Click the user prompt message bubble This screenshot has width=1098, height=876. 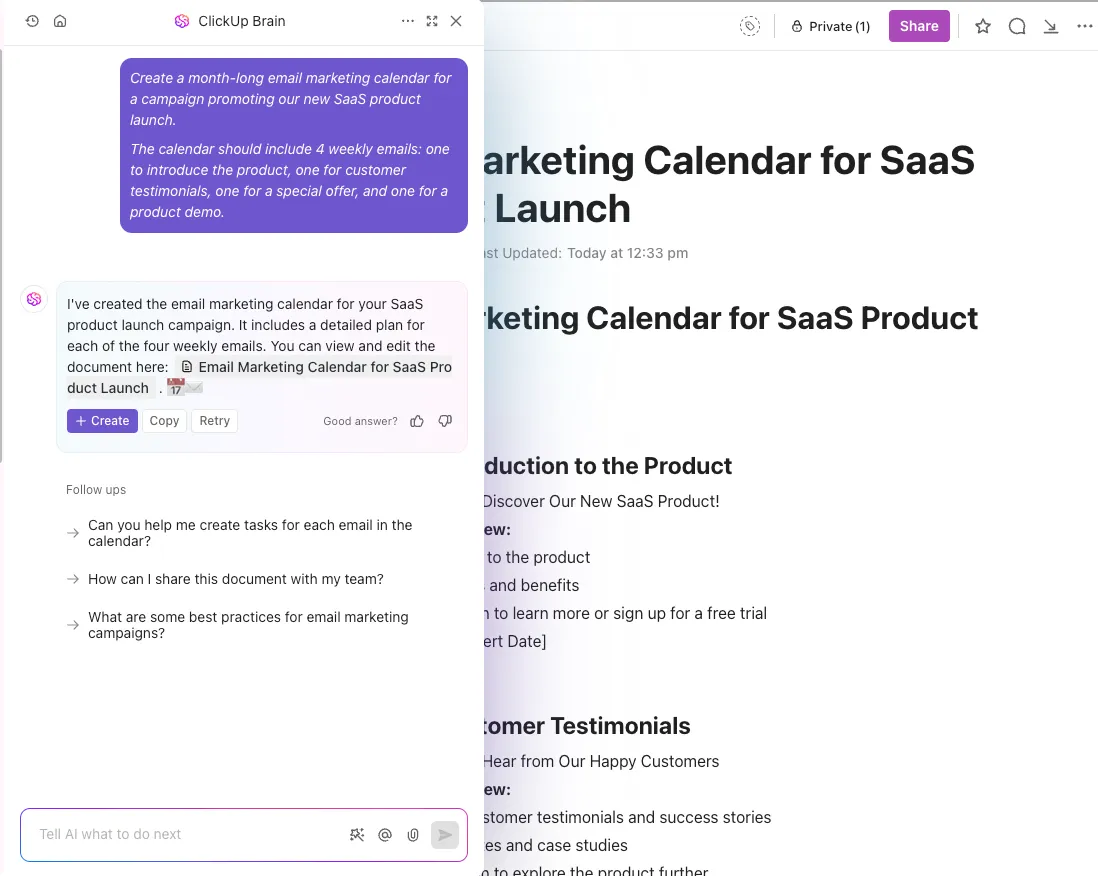(x=293, y=145)
